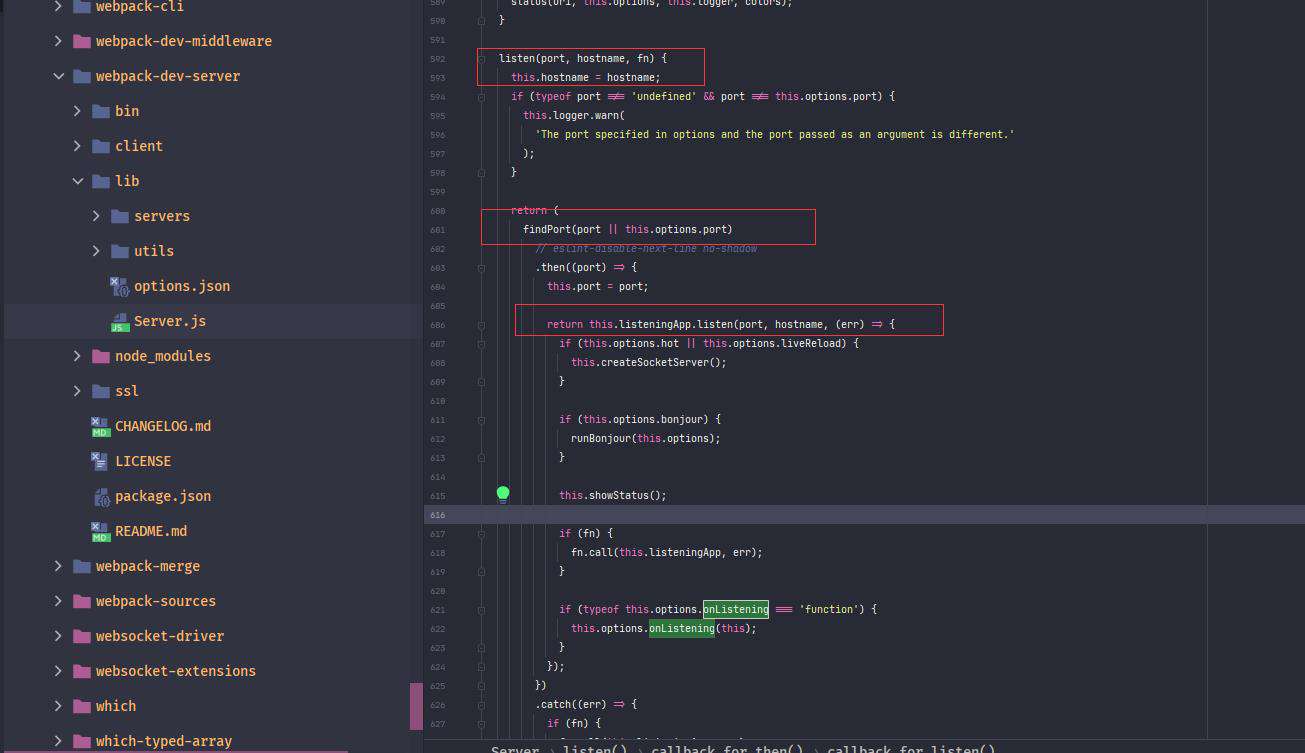
Task: Click the webpack-dev-middleware folder icon
Action: (x=81, y=41)
